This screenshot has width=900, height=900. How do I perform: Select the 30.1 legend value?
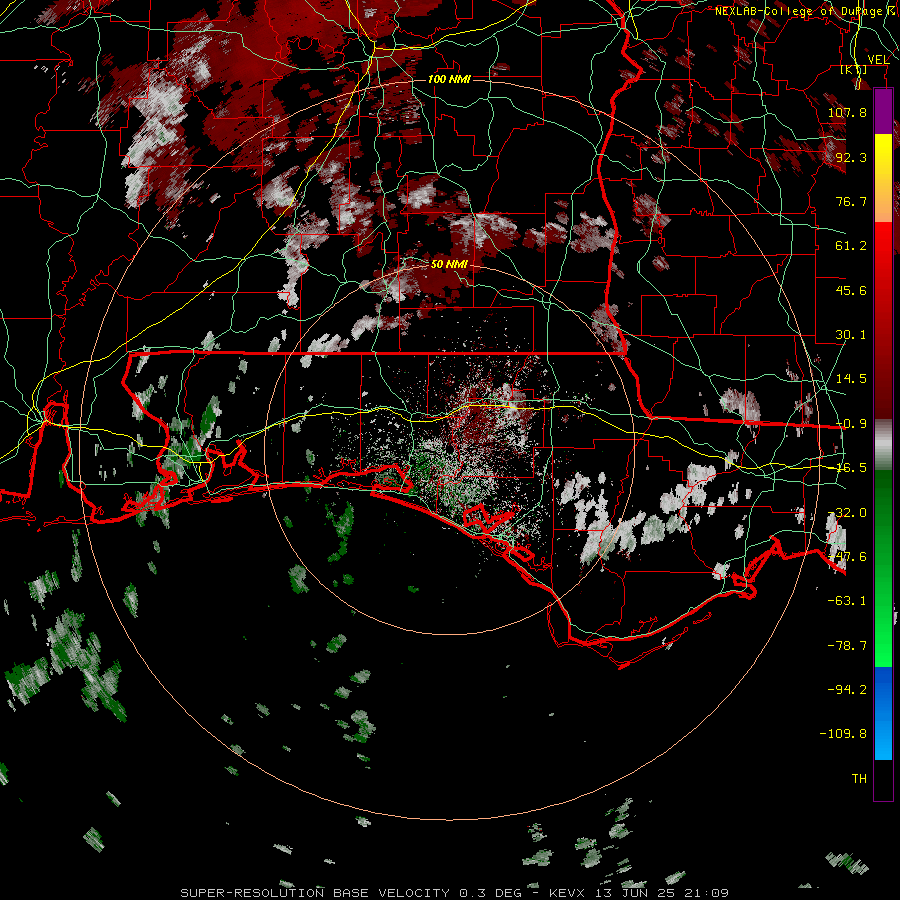coord(851,335)
